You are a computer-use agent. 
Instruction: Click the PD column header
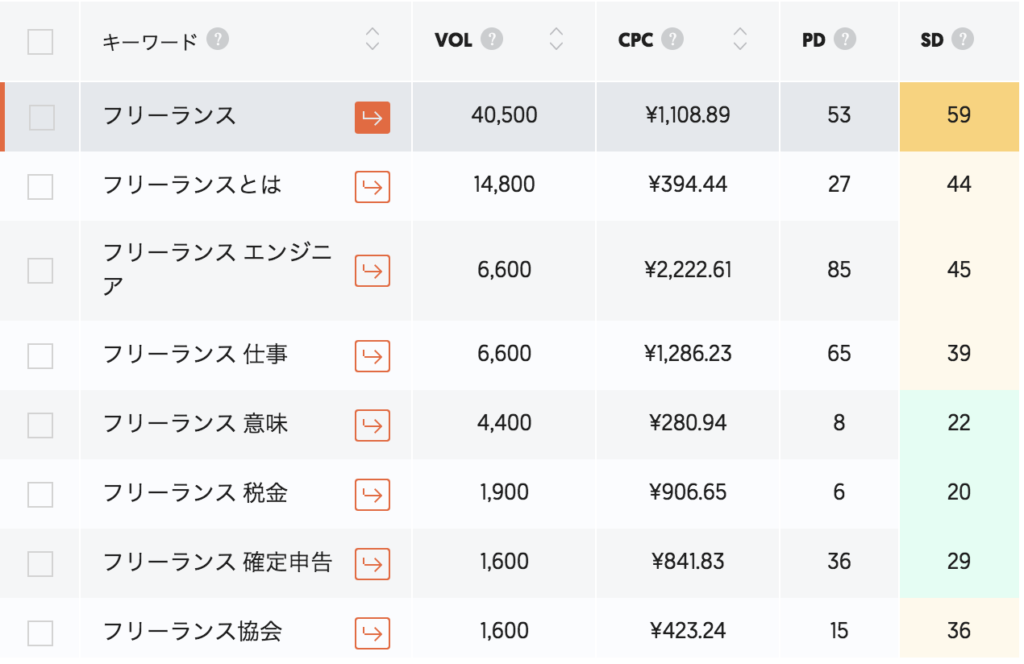(x=814, y=40)
